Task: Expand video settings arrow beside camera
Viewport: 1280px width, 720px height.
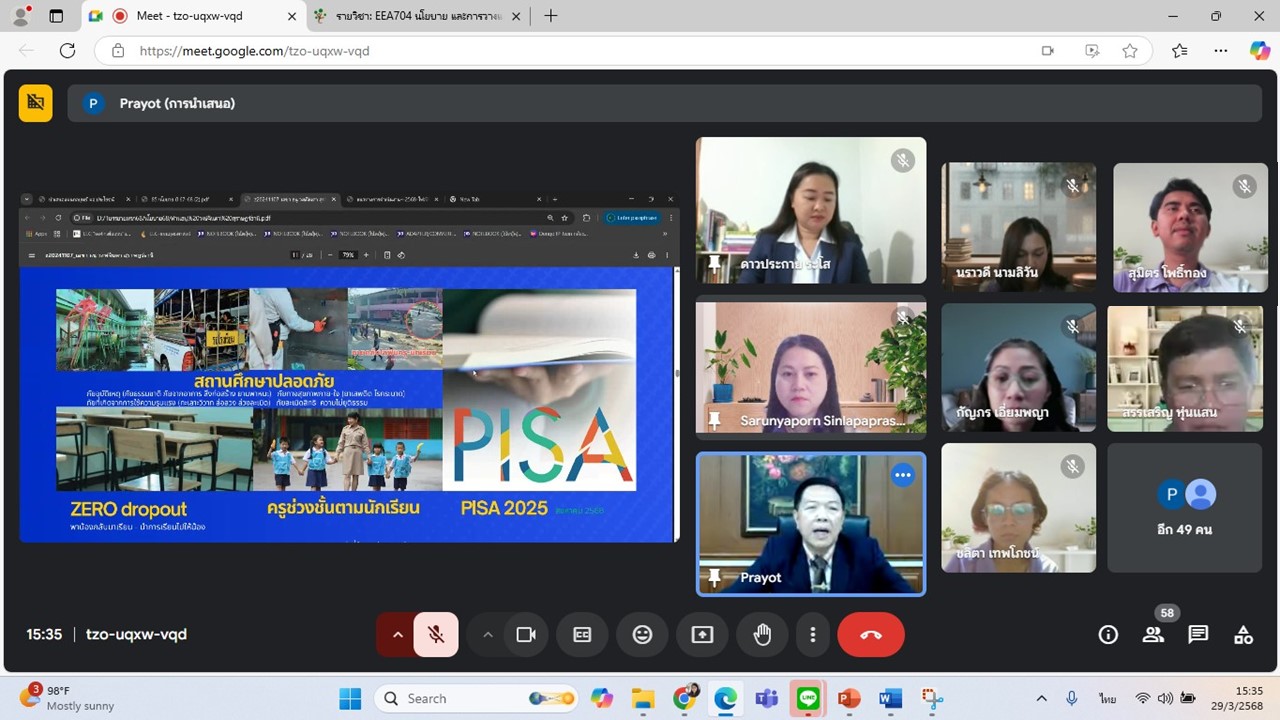Action: [x=488, y=634]
